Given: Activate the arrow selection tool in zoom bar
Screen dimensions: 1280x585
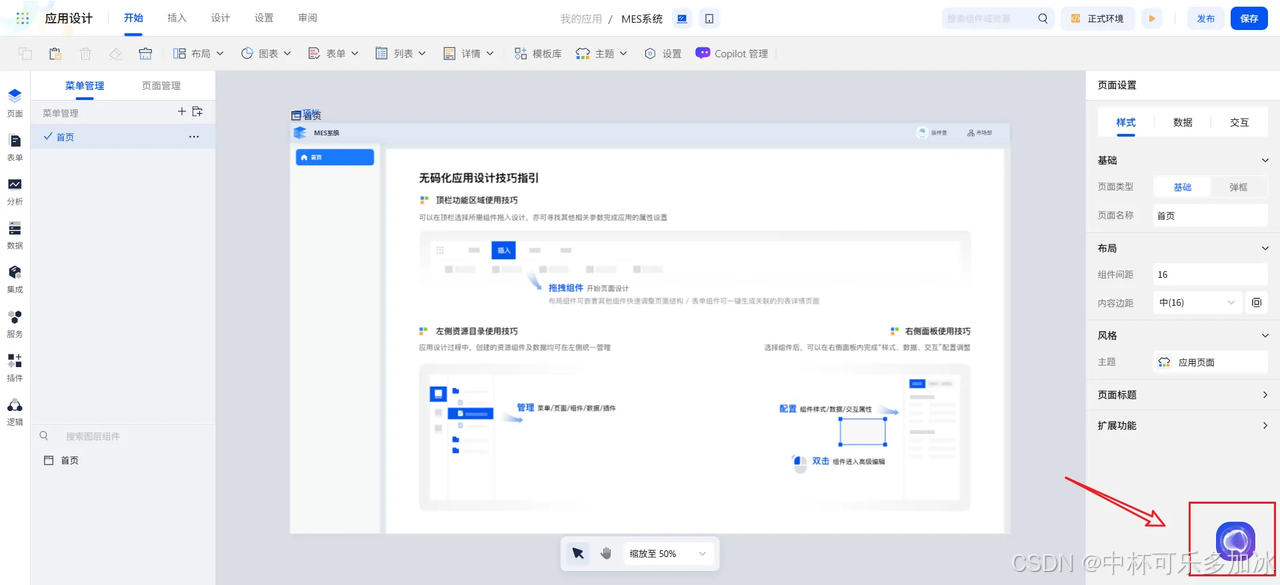Looking at the screenshot, I should point(578,553).
